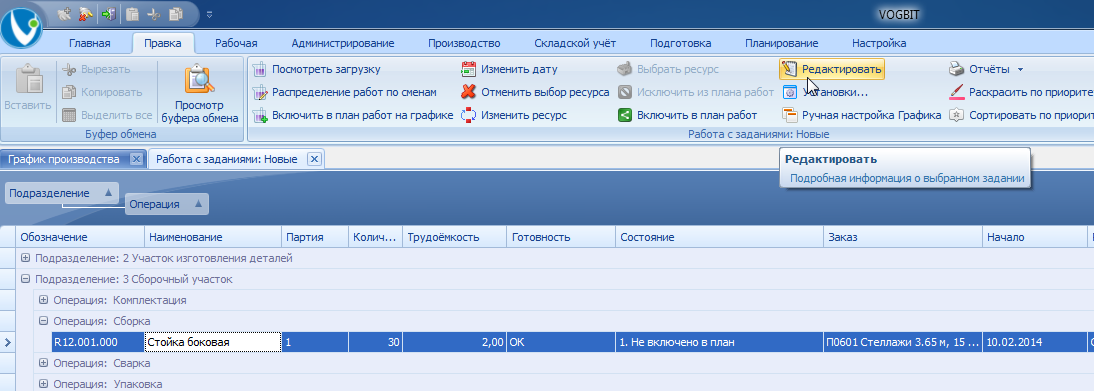Image resolution: width=1094 pixels, height=391 pixels.
Task: Open the Отчёты reports dropdown
Action: [986, 70]
